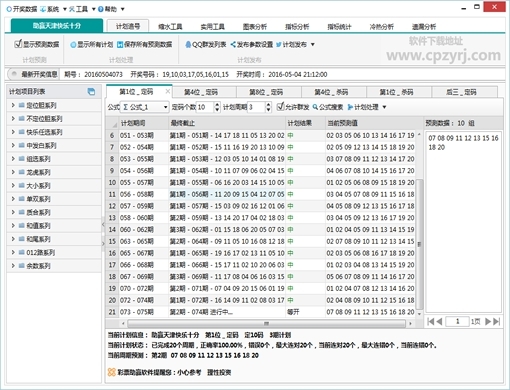Click the 余数系列 tree item label
The width and height of the screenshot is (510, 390).
(x=38, y=266)
